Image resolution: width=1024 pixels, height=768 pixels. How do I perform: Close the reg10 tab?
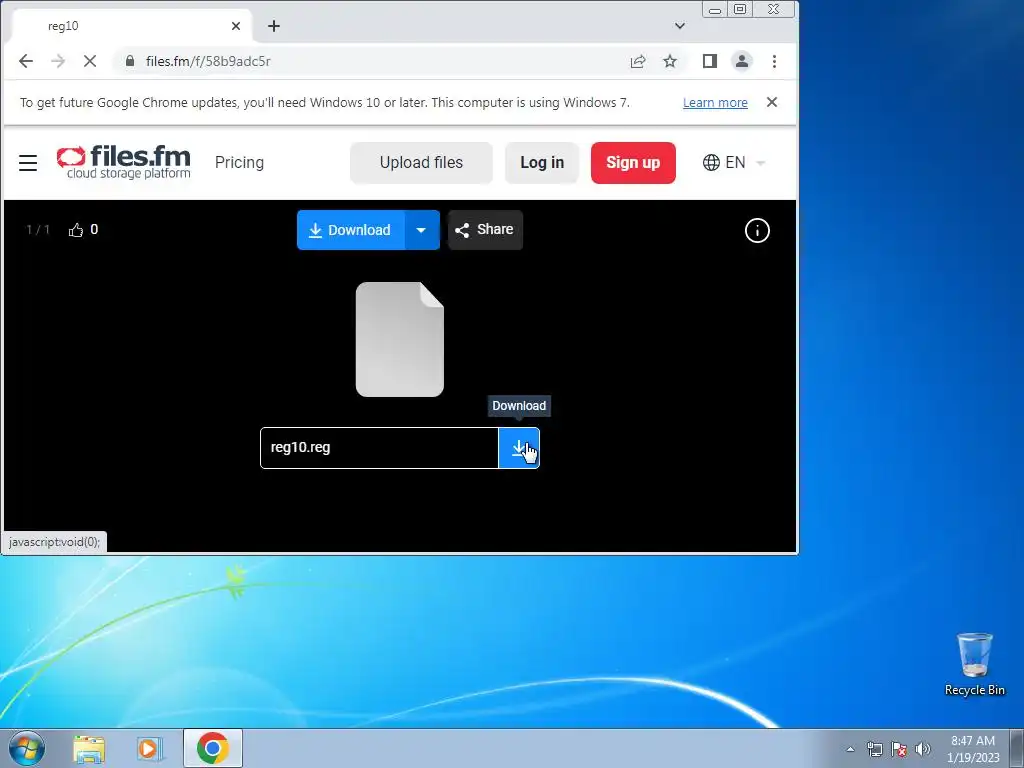click(236, 26)
